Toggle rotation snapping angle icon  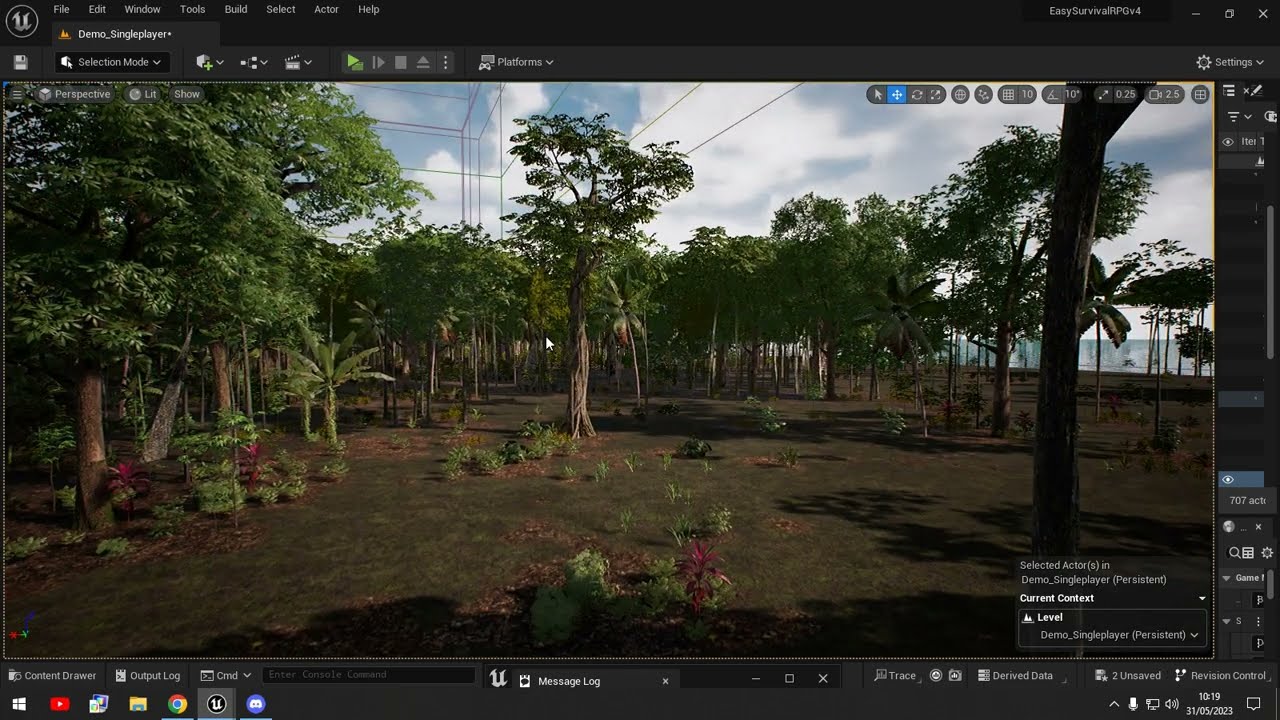point(1052,94)
